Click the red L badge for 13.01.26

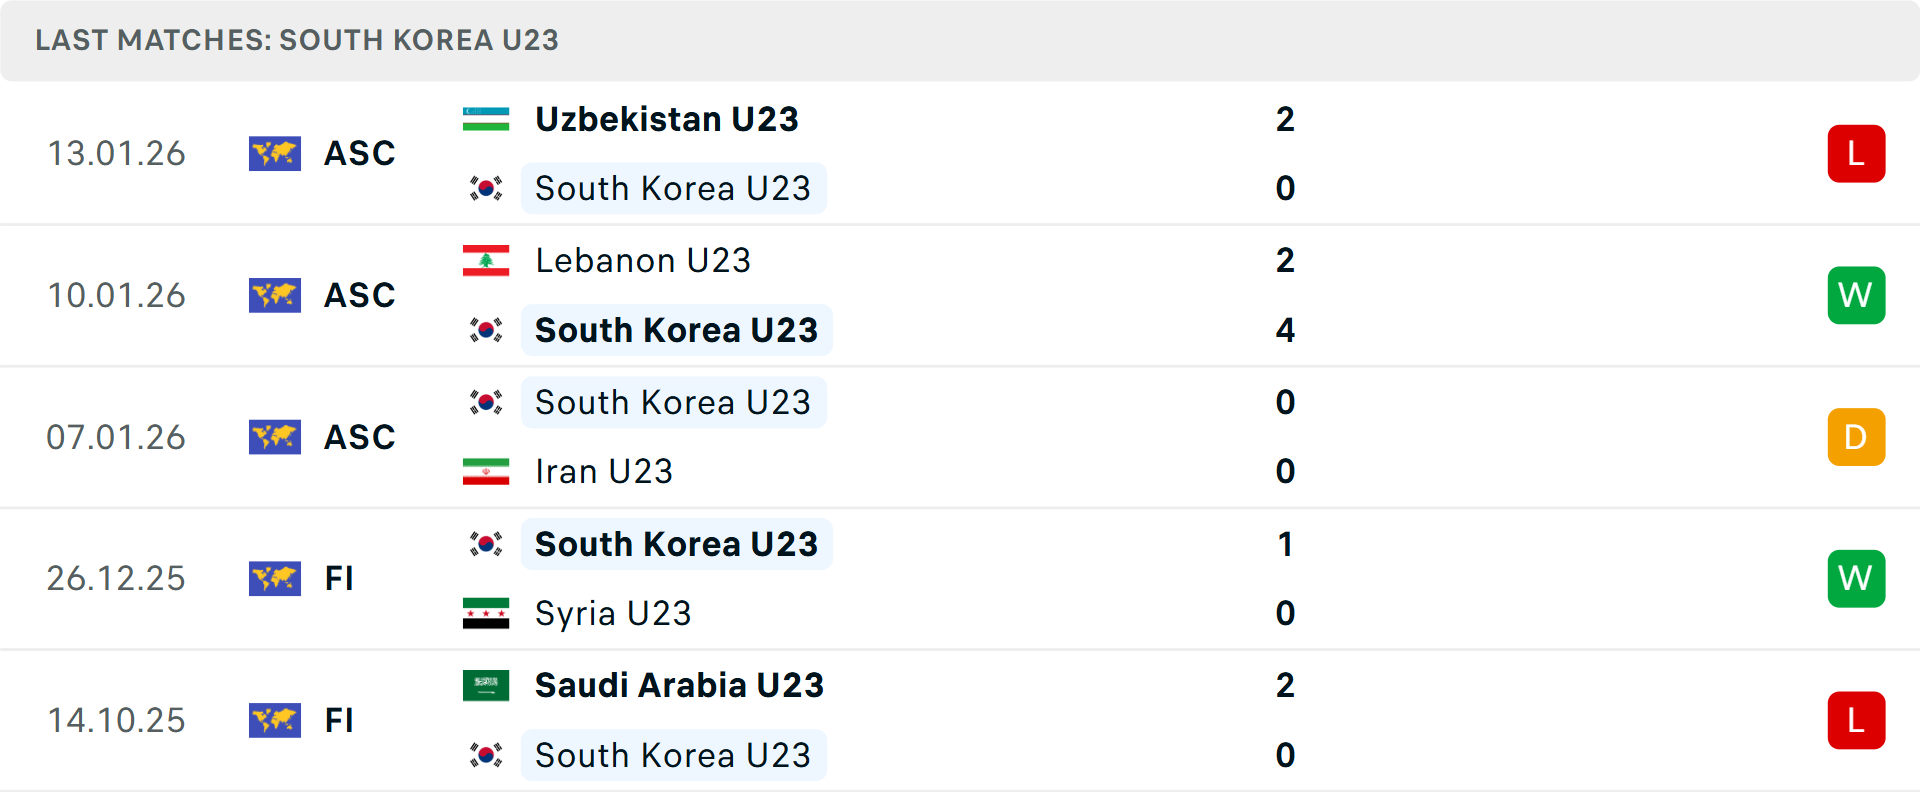click(1856, 154)
